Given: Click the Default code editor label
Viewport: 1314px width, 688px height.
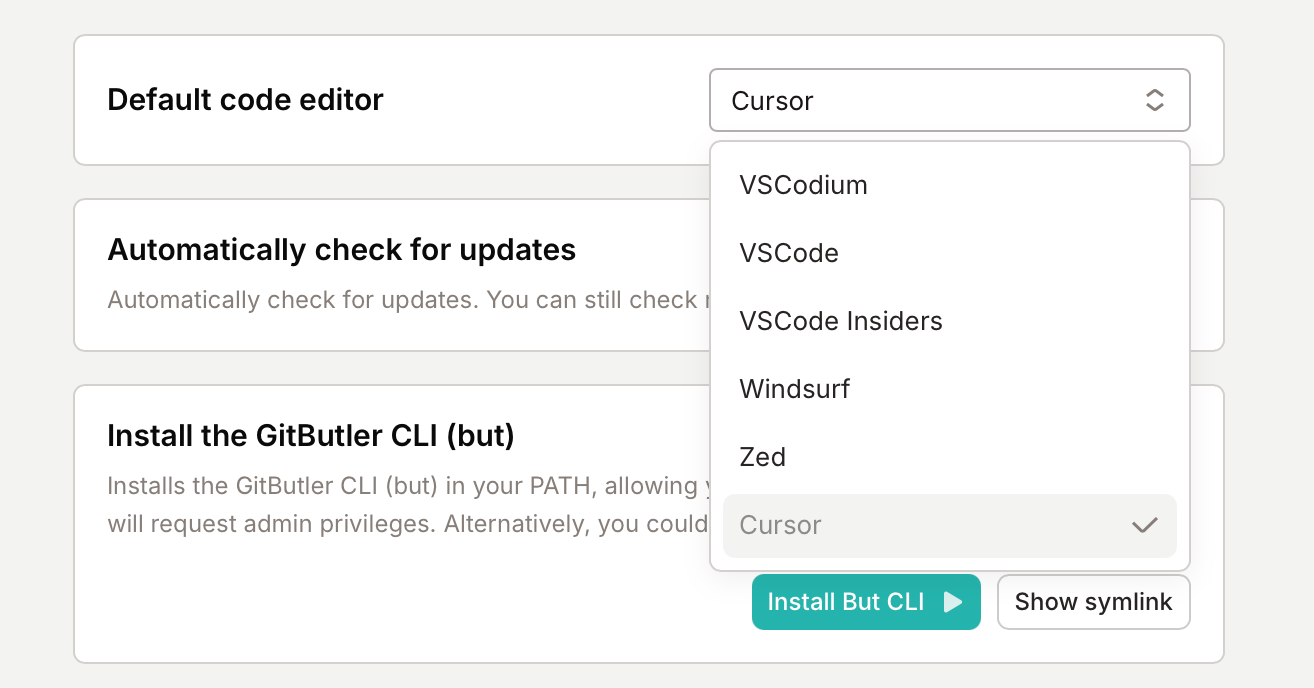Looking at the screenshot, I should tap(245, 100).
